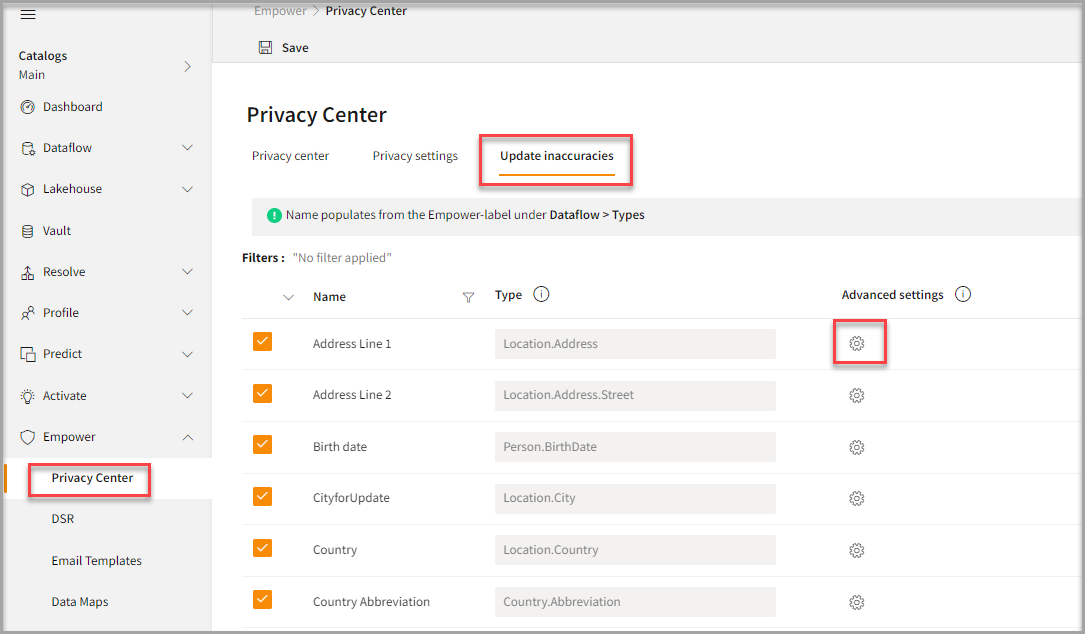The image size is (1085, 634).
Task: Click the Save disk icon
Action: click(265, 48)
